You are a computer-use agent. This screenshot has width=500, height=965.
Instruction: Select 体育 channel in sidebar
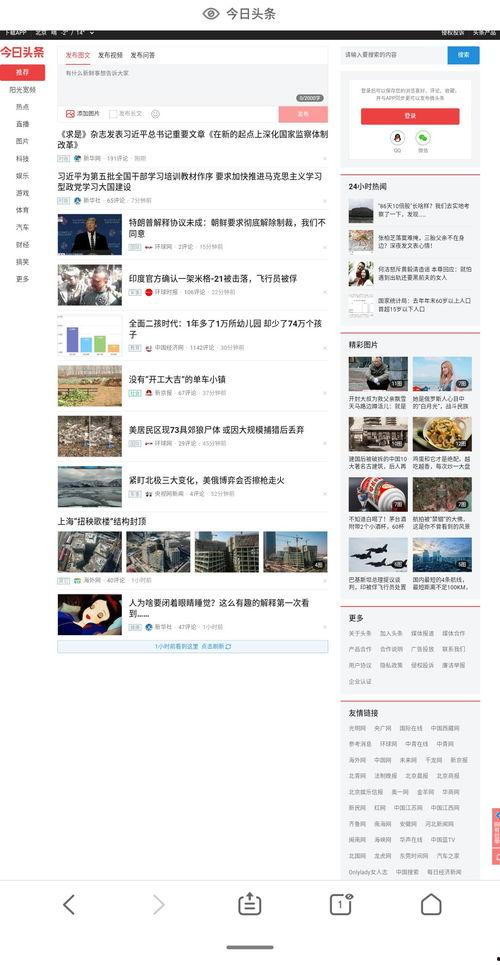(x=22, y=210)
